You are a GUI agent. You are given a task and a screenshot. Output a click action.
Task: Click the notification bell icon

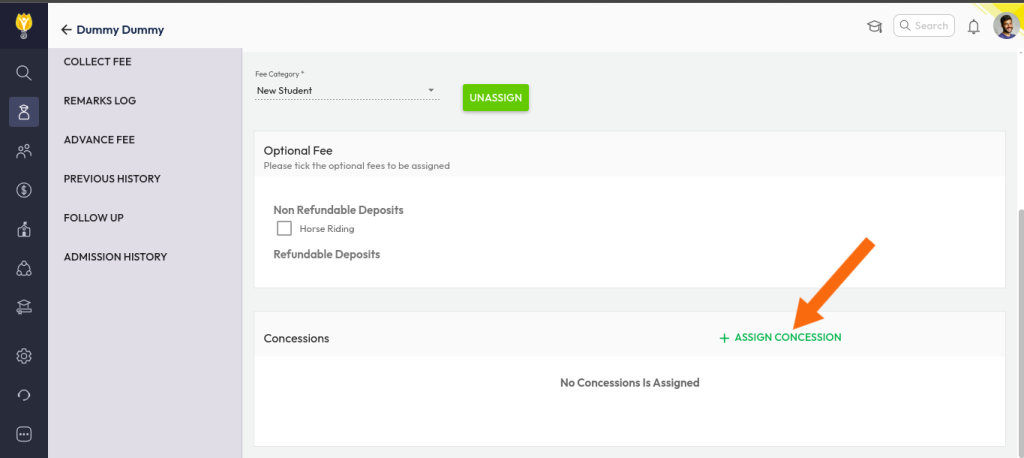pos(973,27)
